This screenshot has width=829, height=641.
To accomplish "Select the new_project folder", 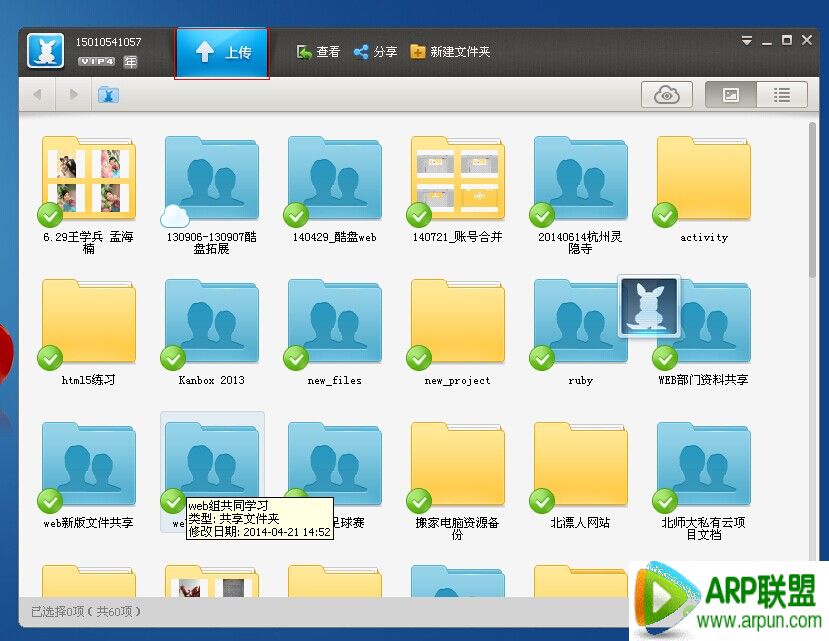I will (x=457, y=323).
